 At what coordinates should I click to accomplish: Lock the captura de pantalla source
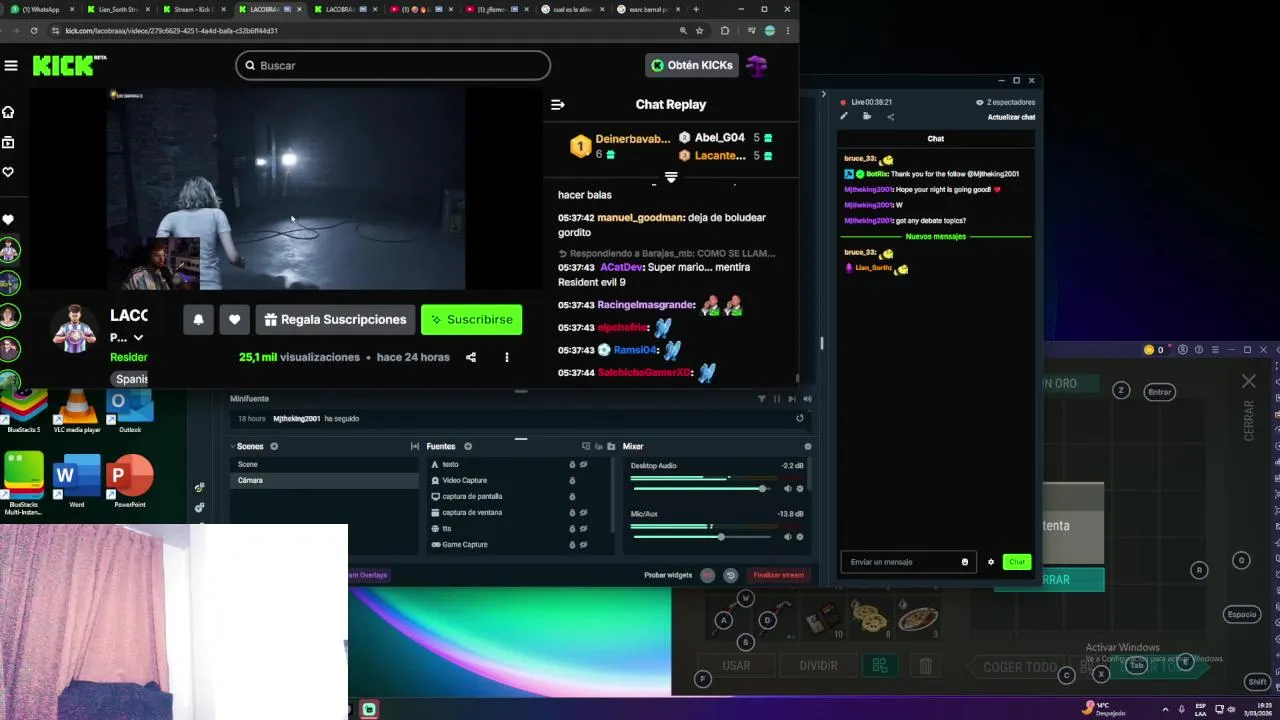click(x=572, y=496)
